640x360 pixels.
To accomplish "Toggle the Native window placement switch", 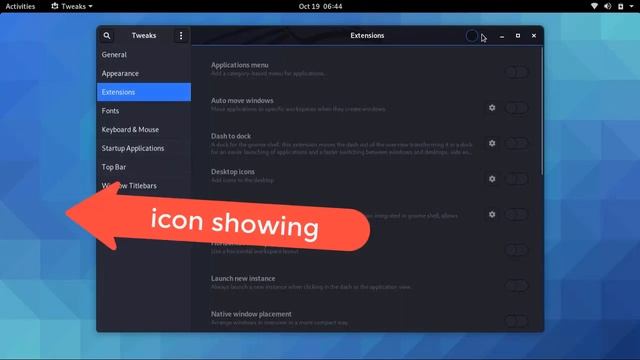I will (516, 321).
